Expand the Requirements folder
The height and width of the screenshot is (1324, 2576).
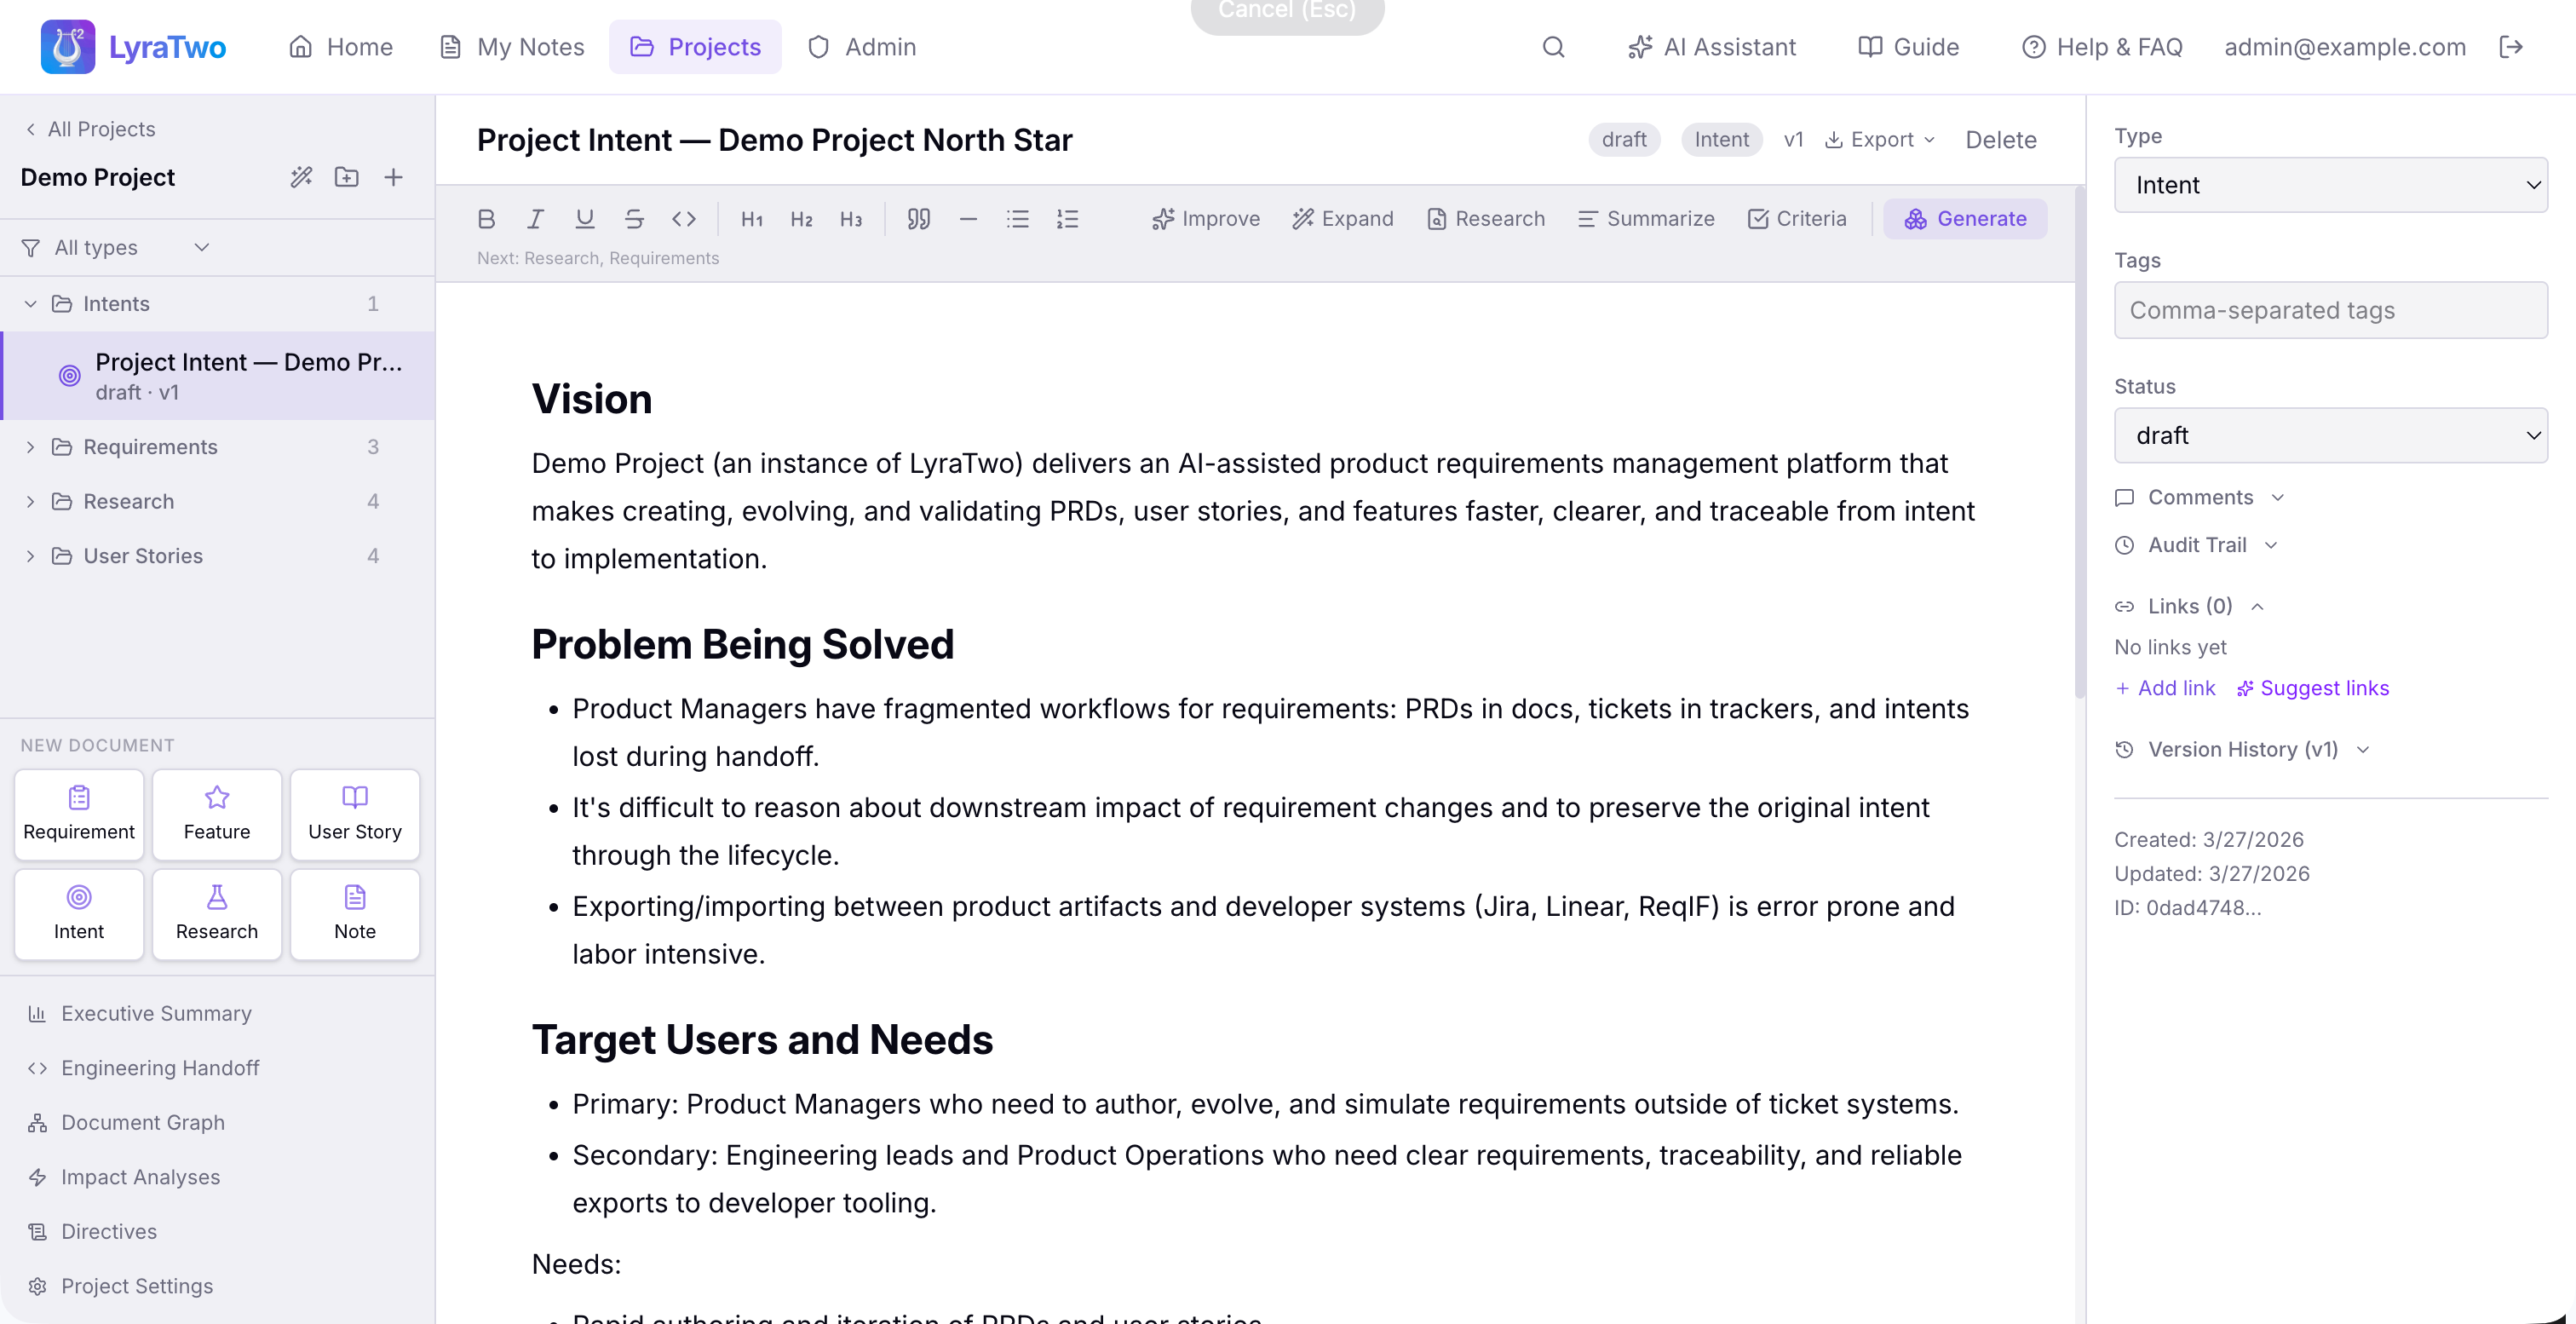30,447
